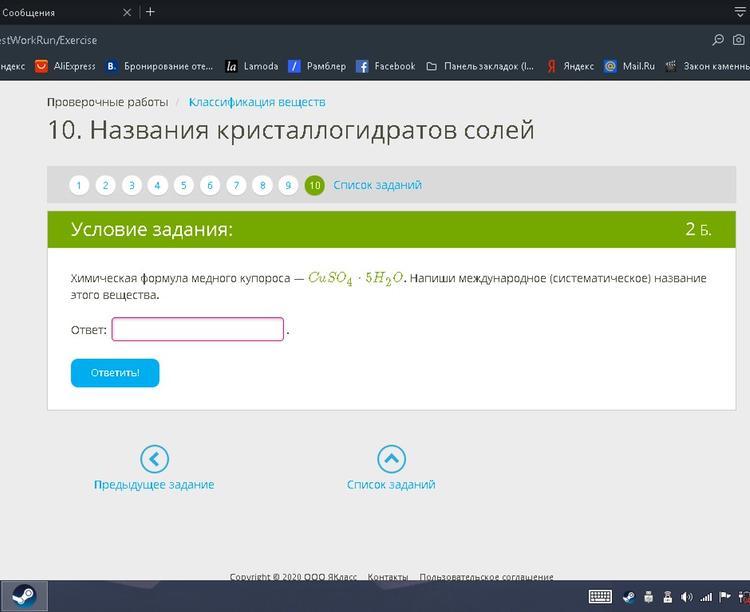Go to task number 1
The width and height of the screenshot is (750, 612).
(x=79, y=185)
